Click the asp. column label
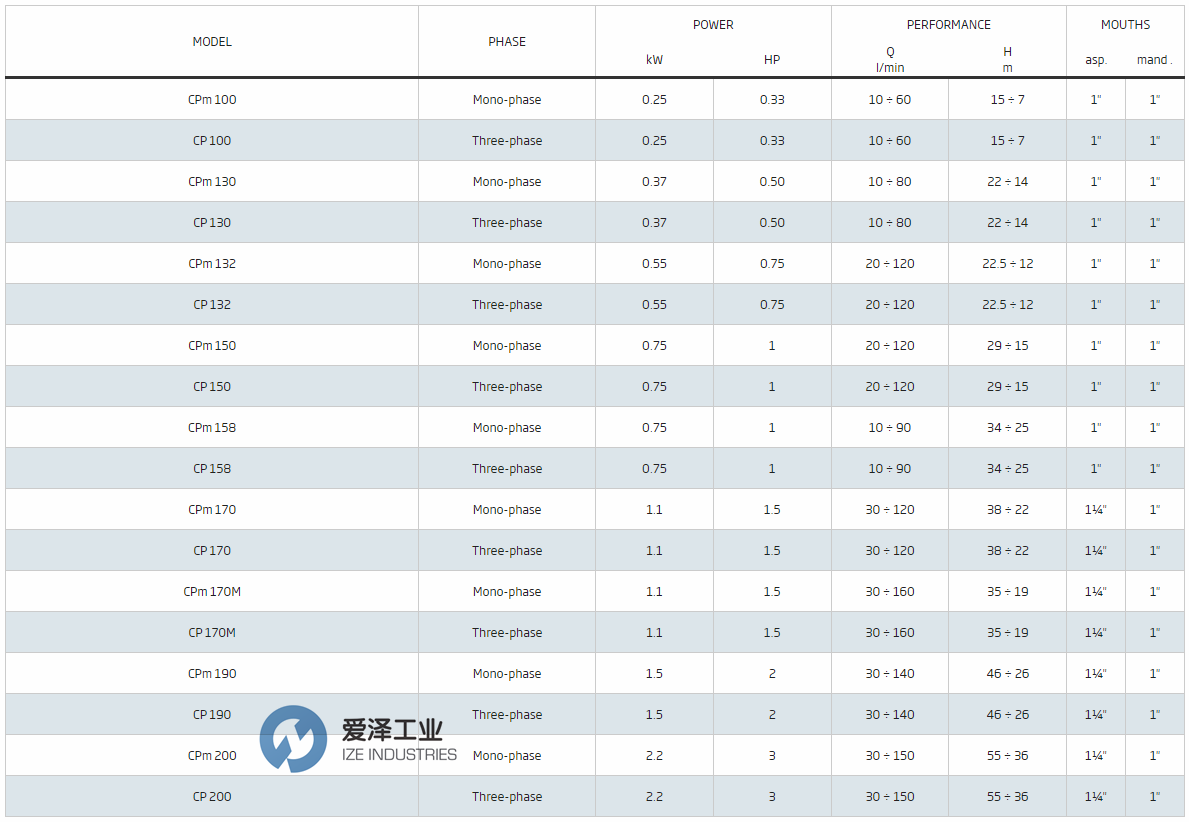 point(1096,59)
